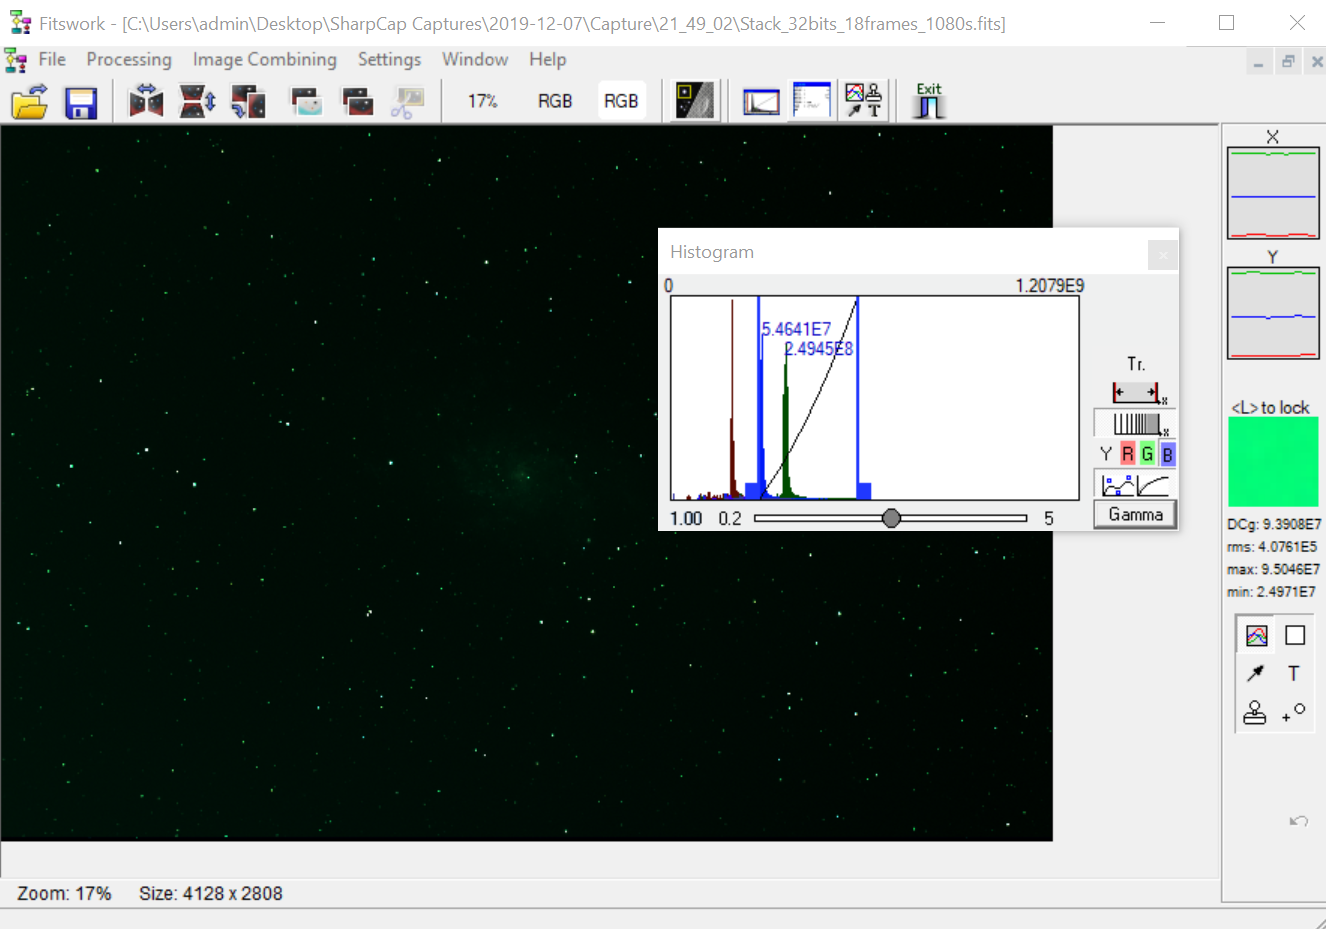The width and height of the screenshot is (1326, 929).
Task: Select the star marker tool icon
Action: tap(1294, 712)
